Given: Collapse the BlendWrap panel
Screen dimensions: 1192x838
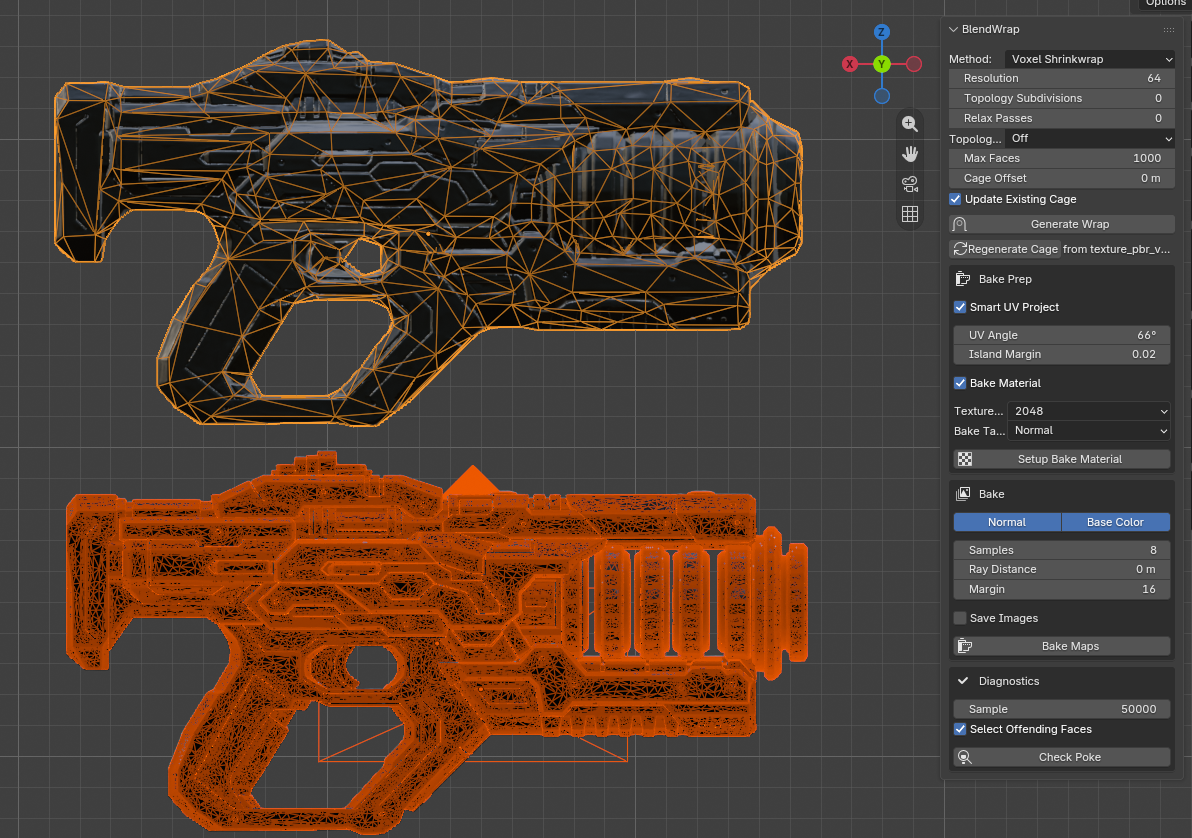Looking at the screenshot, I should [953, 30].
